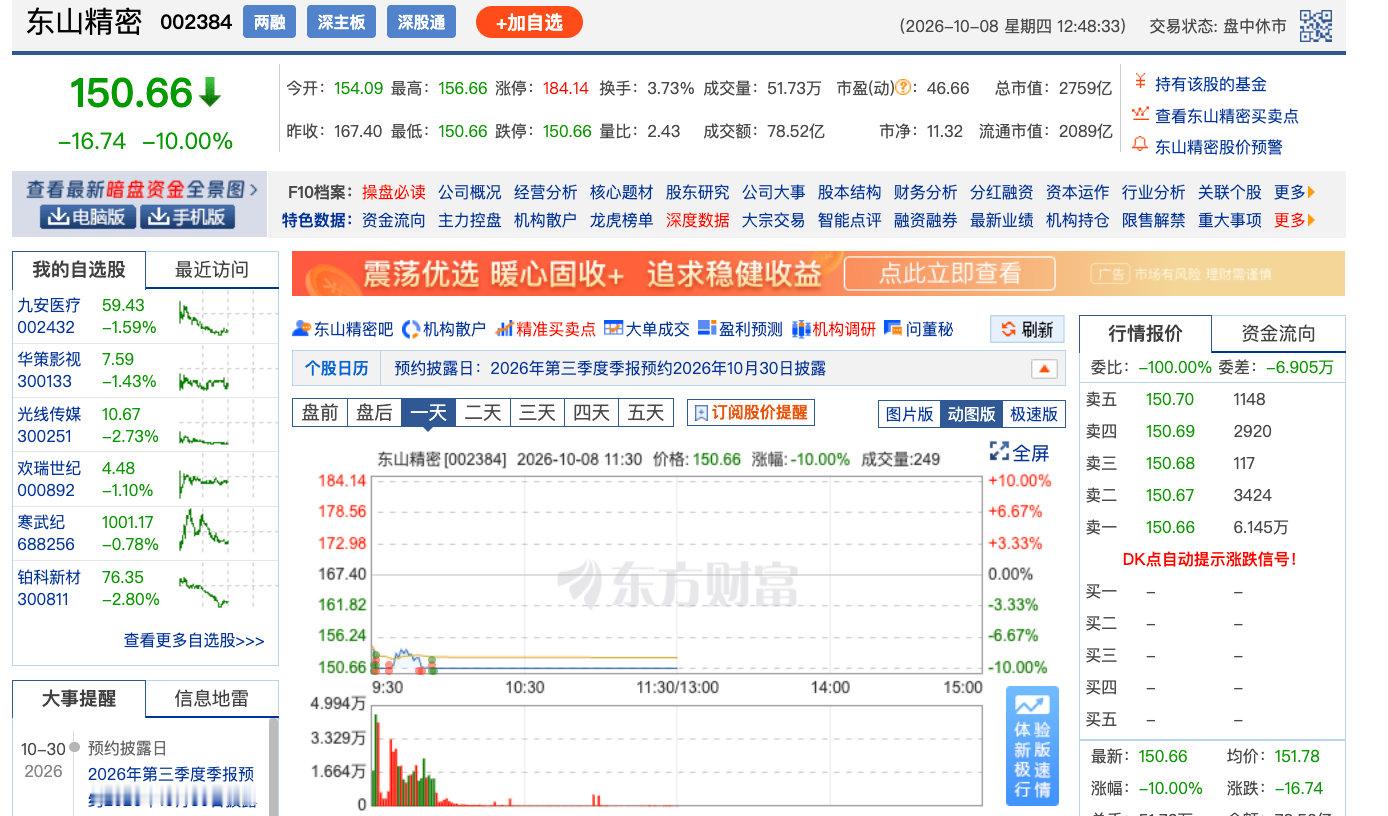Open 龙虎榜单 link
This screenshot has height=816, width=1388.
point(621,220)
